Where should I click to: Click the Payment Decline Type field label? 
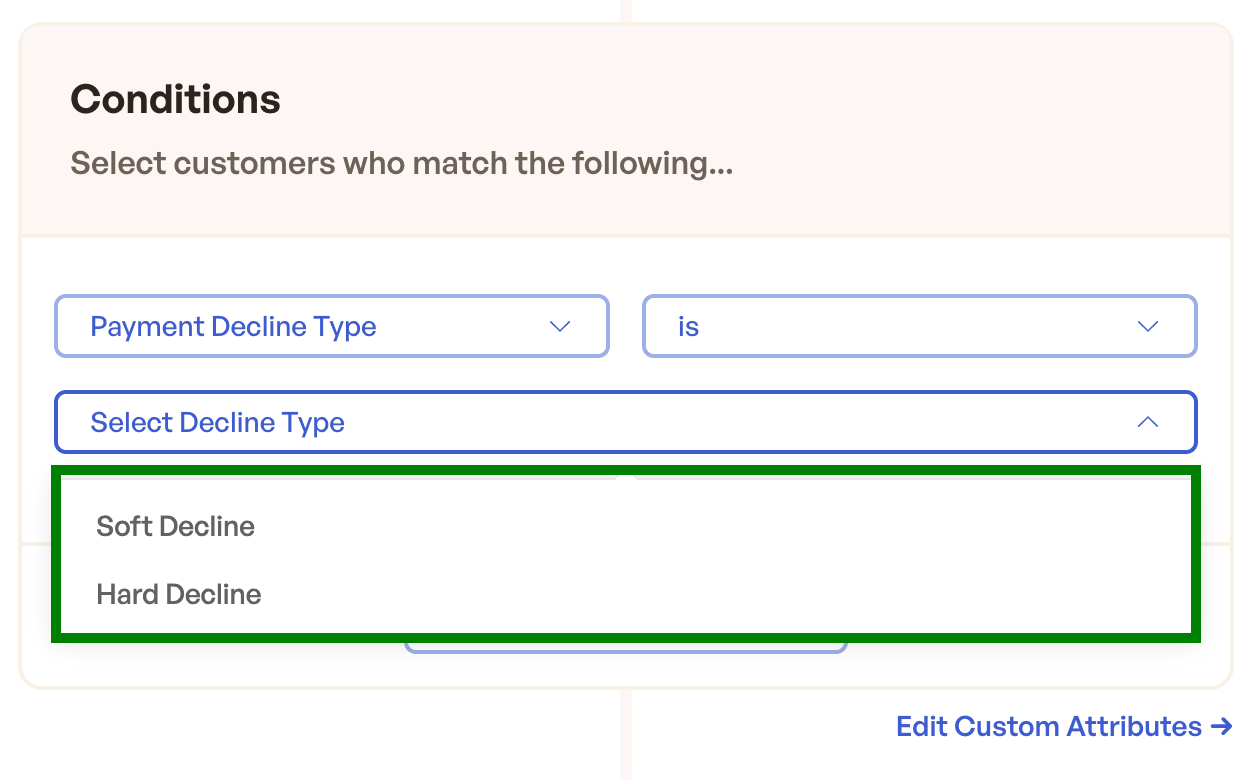tap(233, 326)
